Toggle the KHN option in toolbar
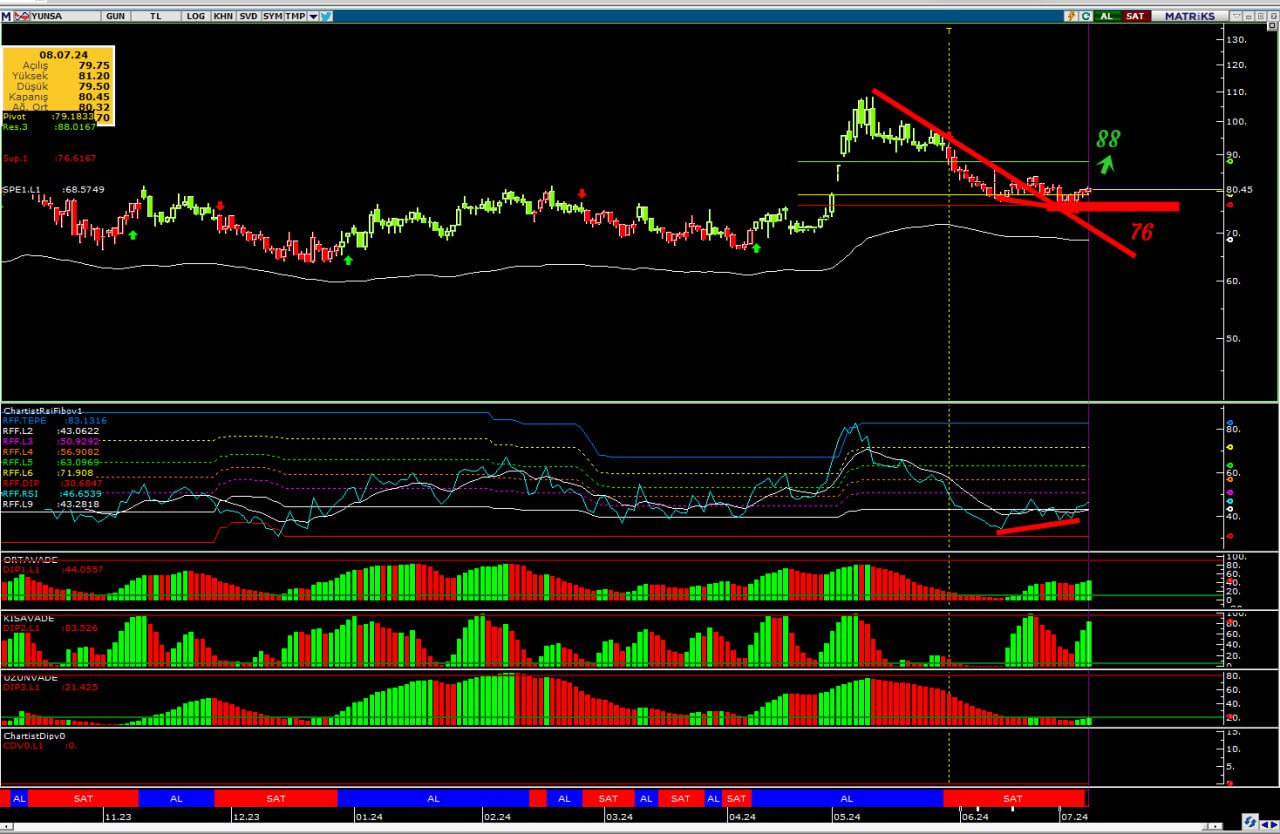Viewport: 1280px width, 834px height. point(222,16)
